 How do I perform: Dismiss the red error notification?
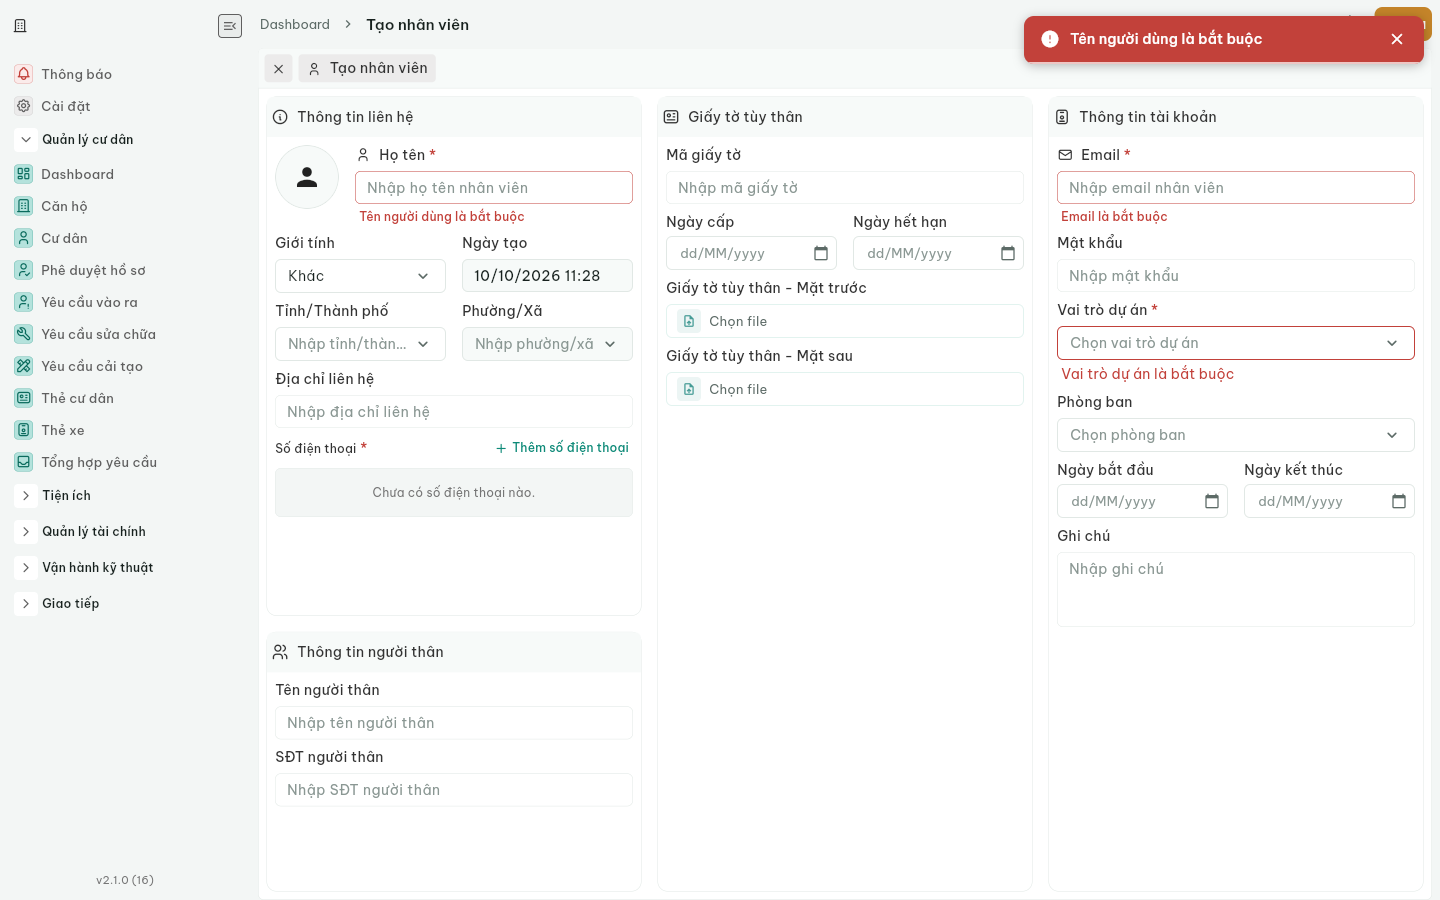[x=1397, y=39]
